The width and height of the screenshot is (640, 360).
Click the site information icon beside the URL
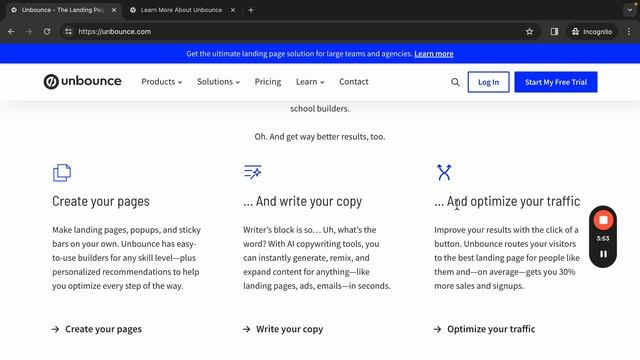tap(69, 31)
